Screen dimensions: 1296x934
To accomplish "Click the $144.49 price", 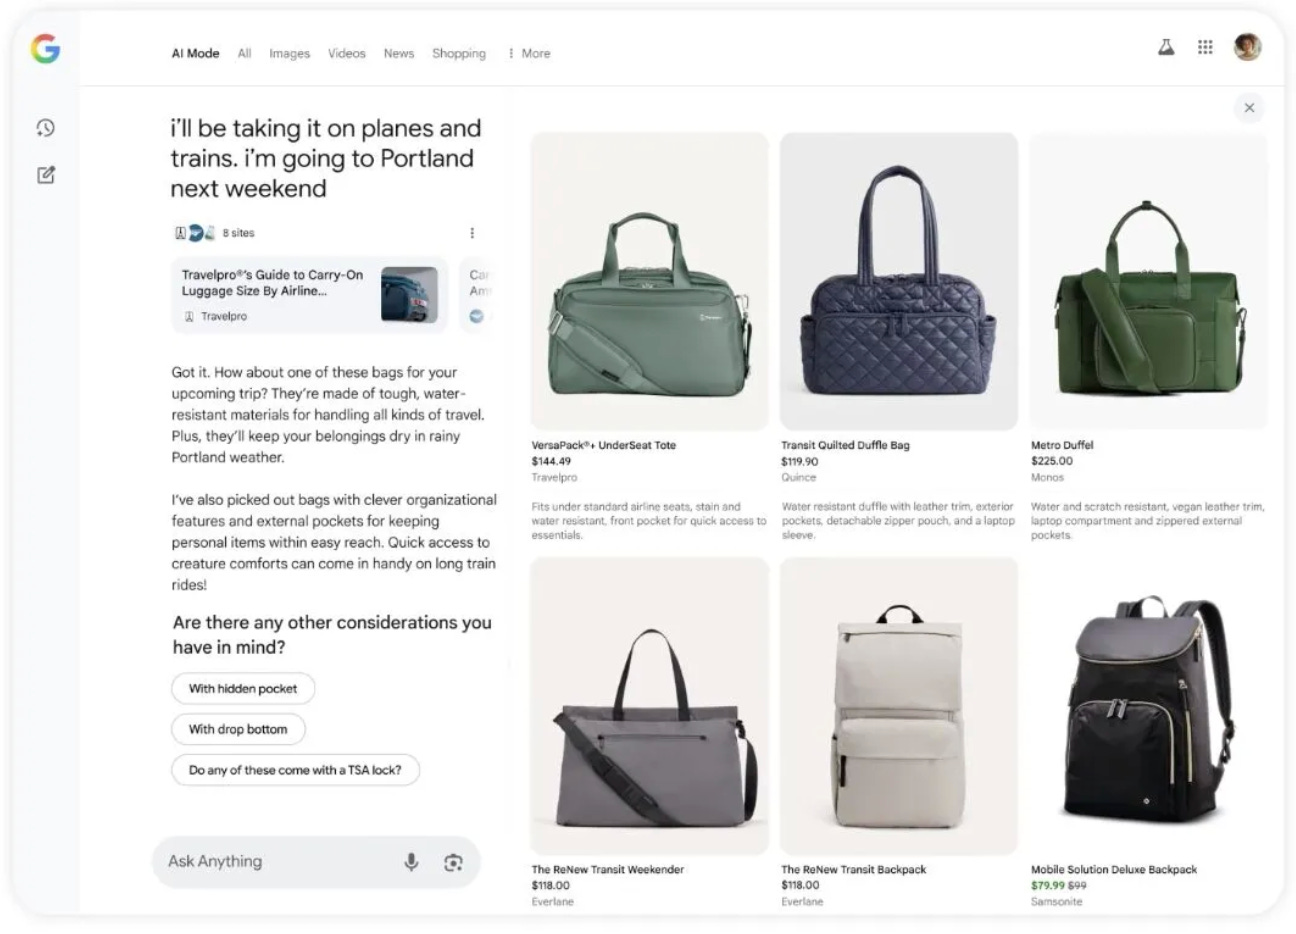I will click(551, 461).
